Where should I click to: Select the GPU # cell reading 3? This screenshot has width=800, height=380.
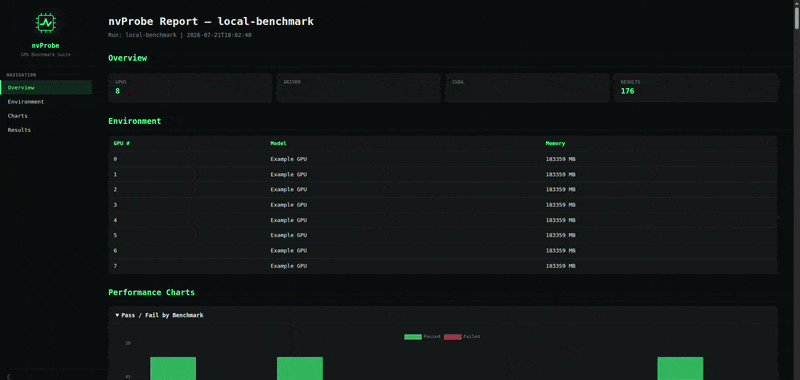coord(115,205)
